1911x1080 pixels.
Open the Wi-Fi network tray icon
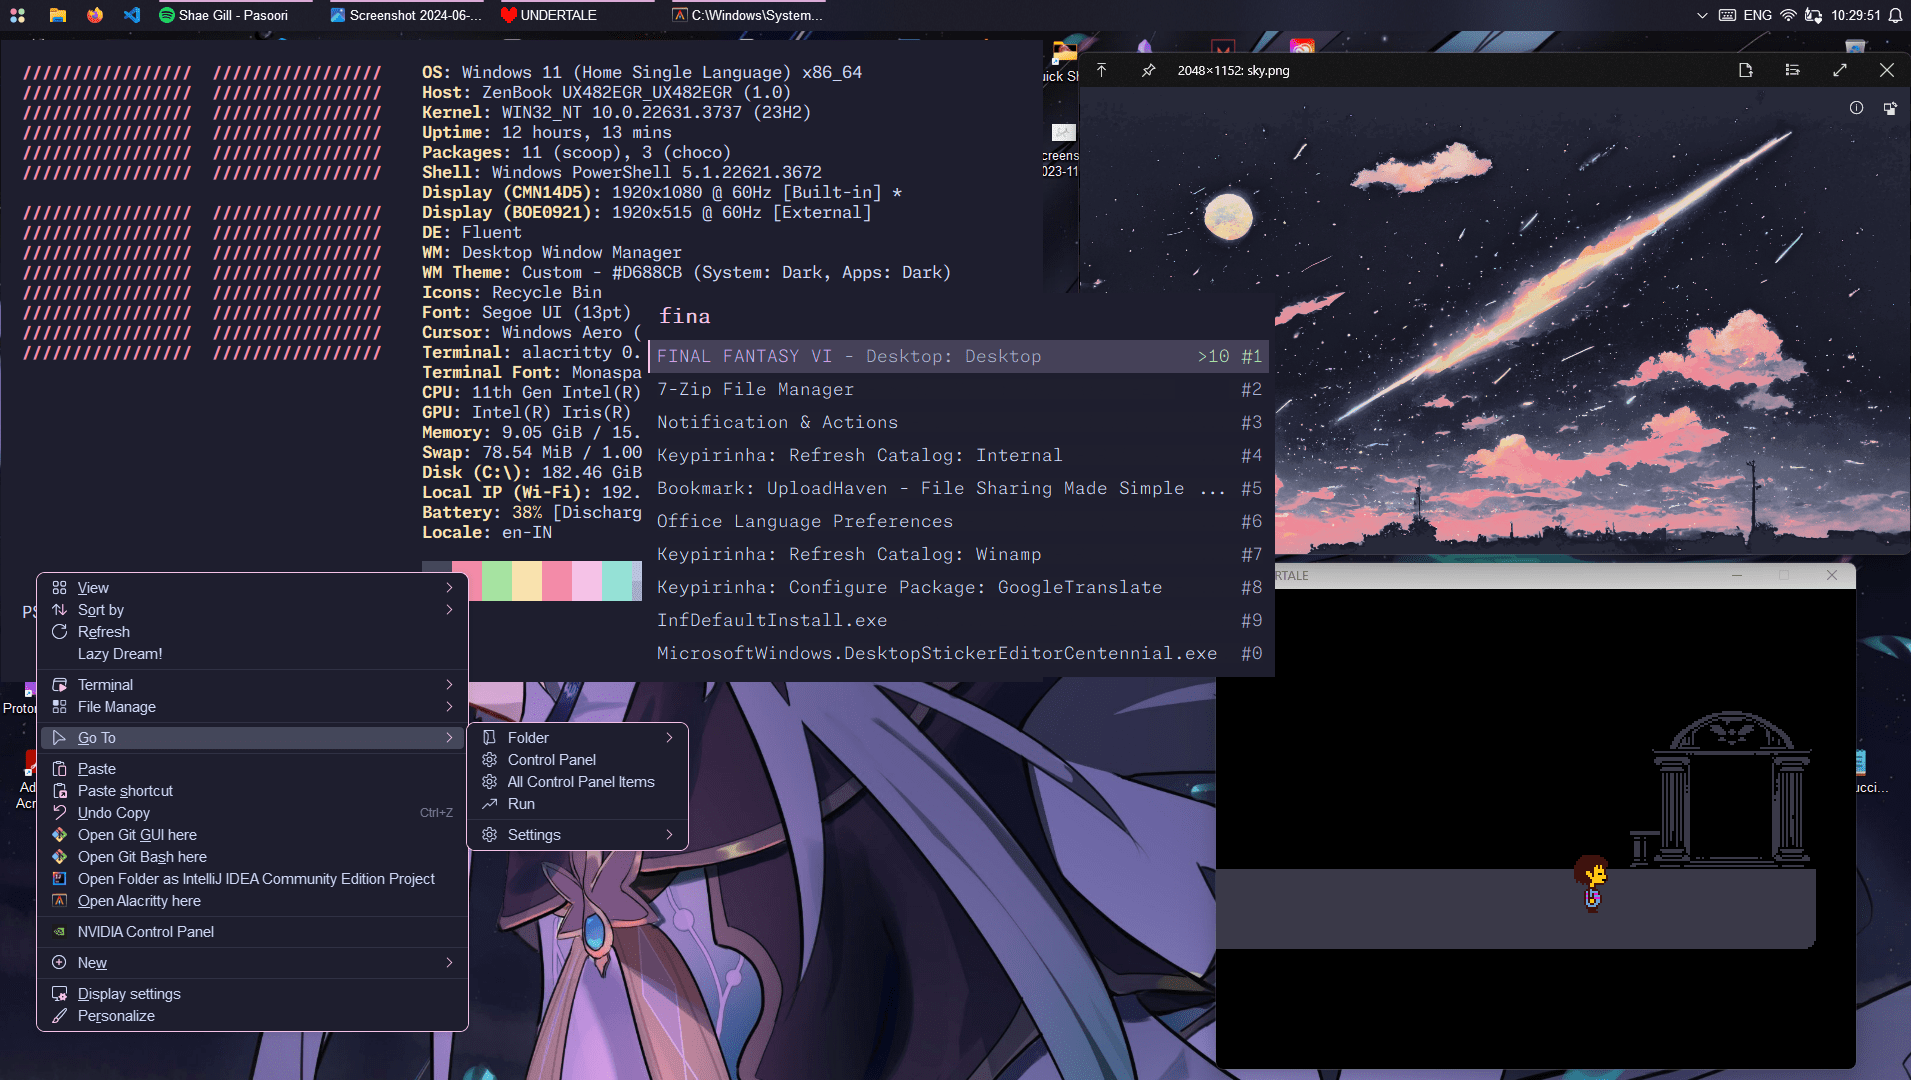point(1788,15)
